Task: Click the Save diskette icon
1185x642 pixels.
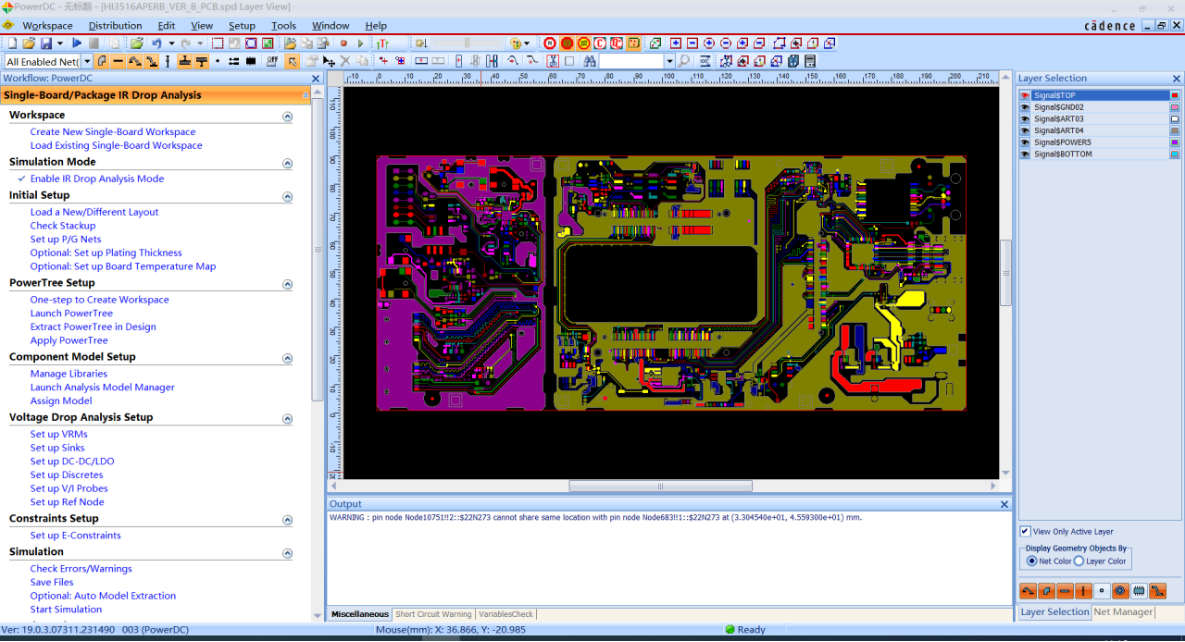Action: coord(46,43)
